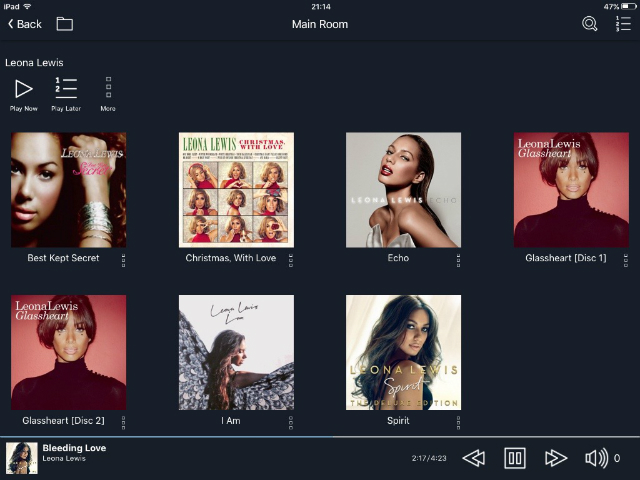Open the More options icon under Leona Lewis

click(108, 87)
